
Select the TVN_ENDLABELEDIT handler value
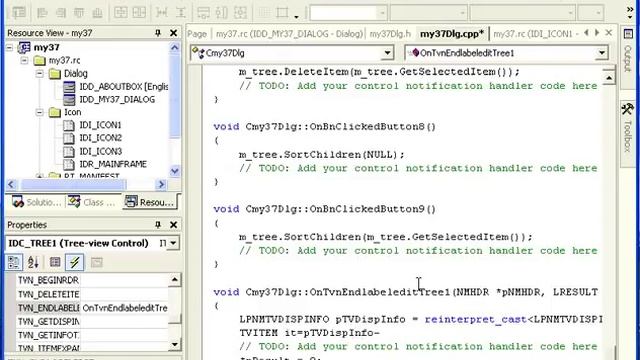click(x=124, y=308)
